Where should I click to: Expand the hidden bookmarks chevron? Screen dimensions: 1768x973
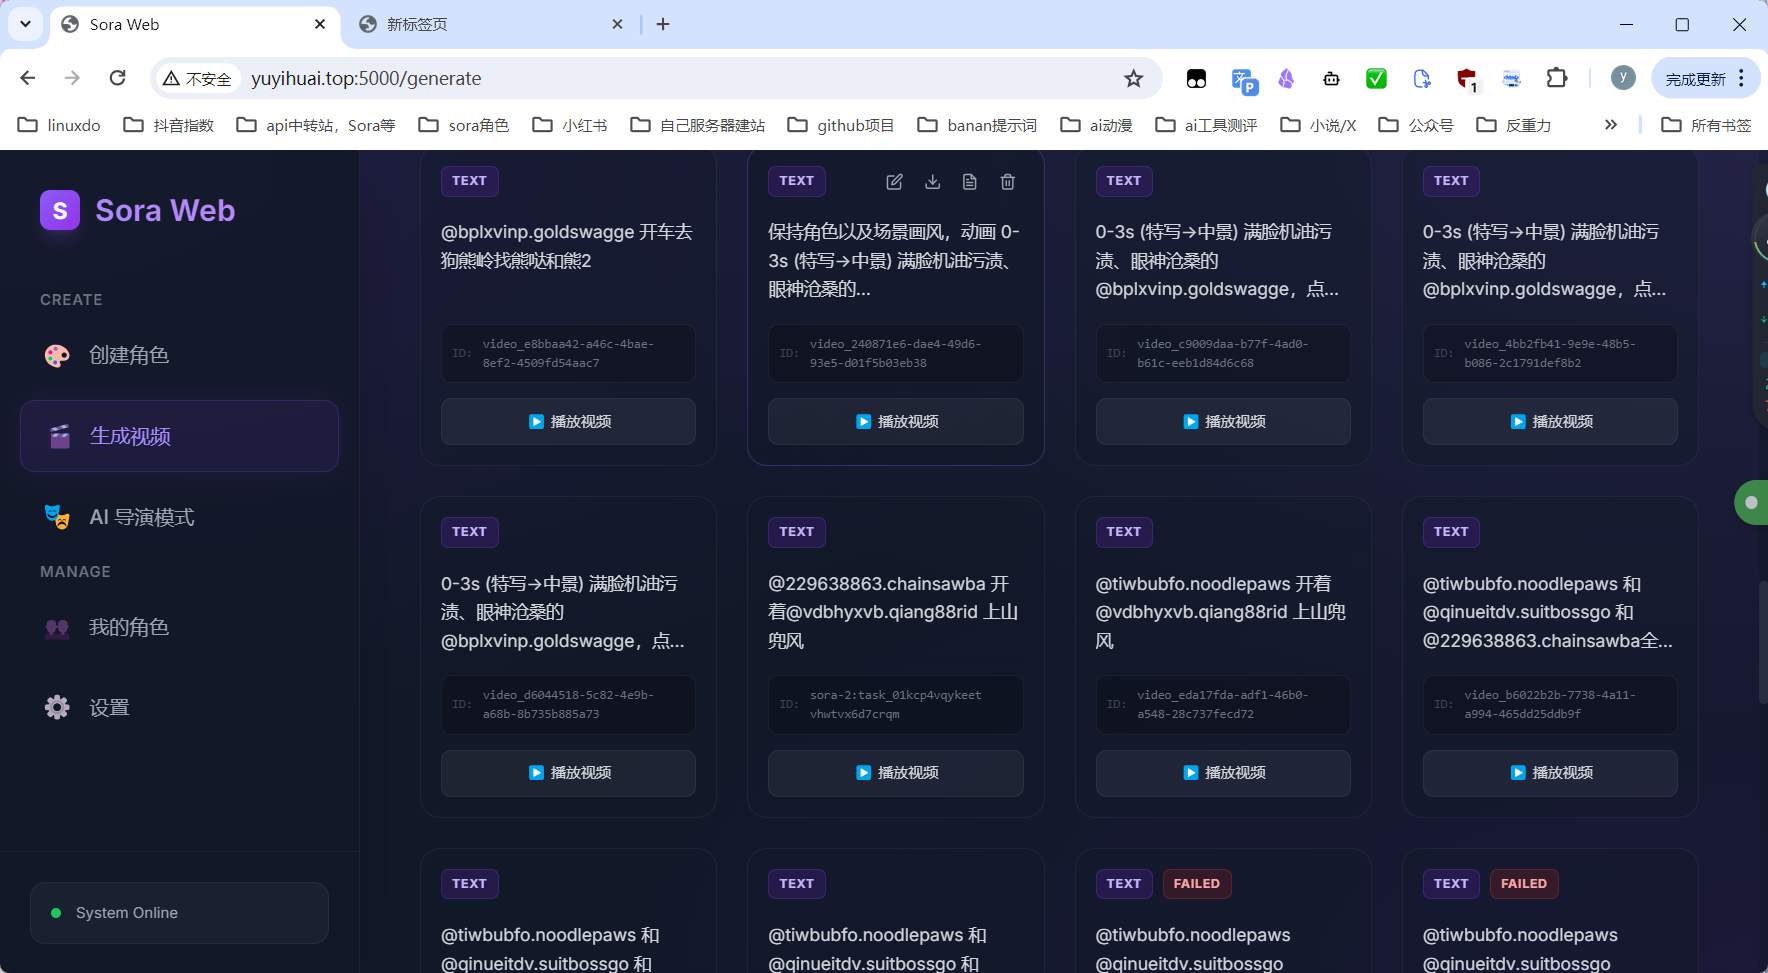1611,124
